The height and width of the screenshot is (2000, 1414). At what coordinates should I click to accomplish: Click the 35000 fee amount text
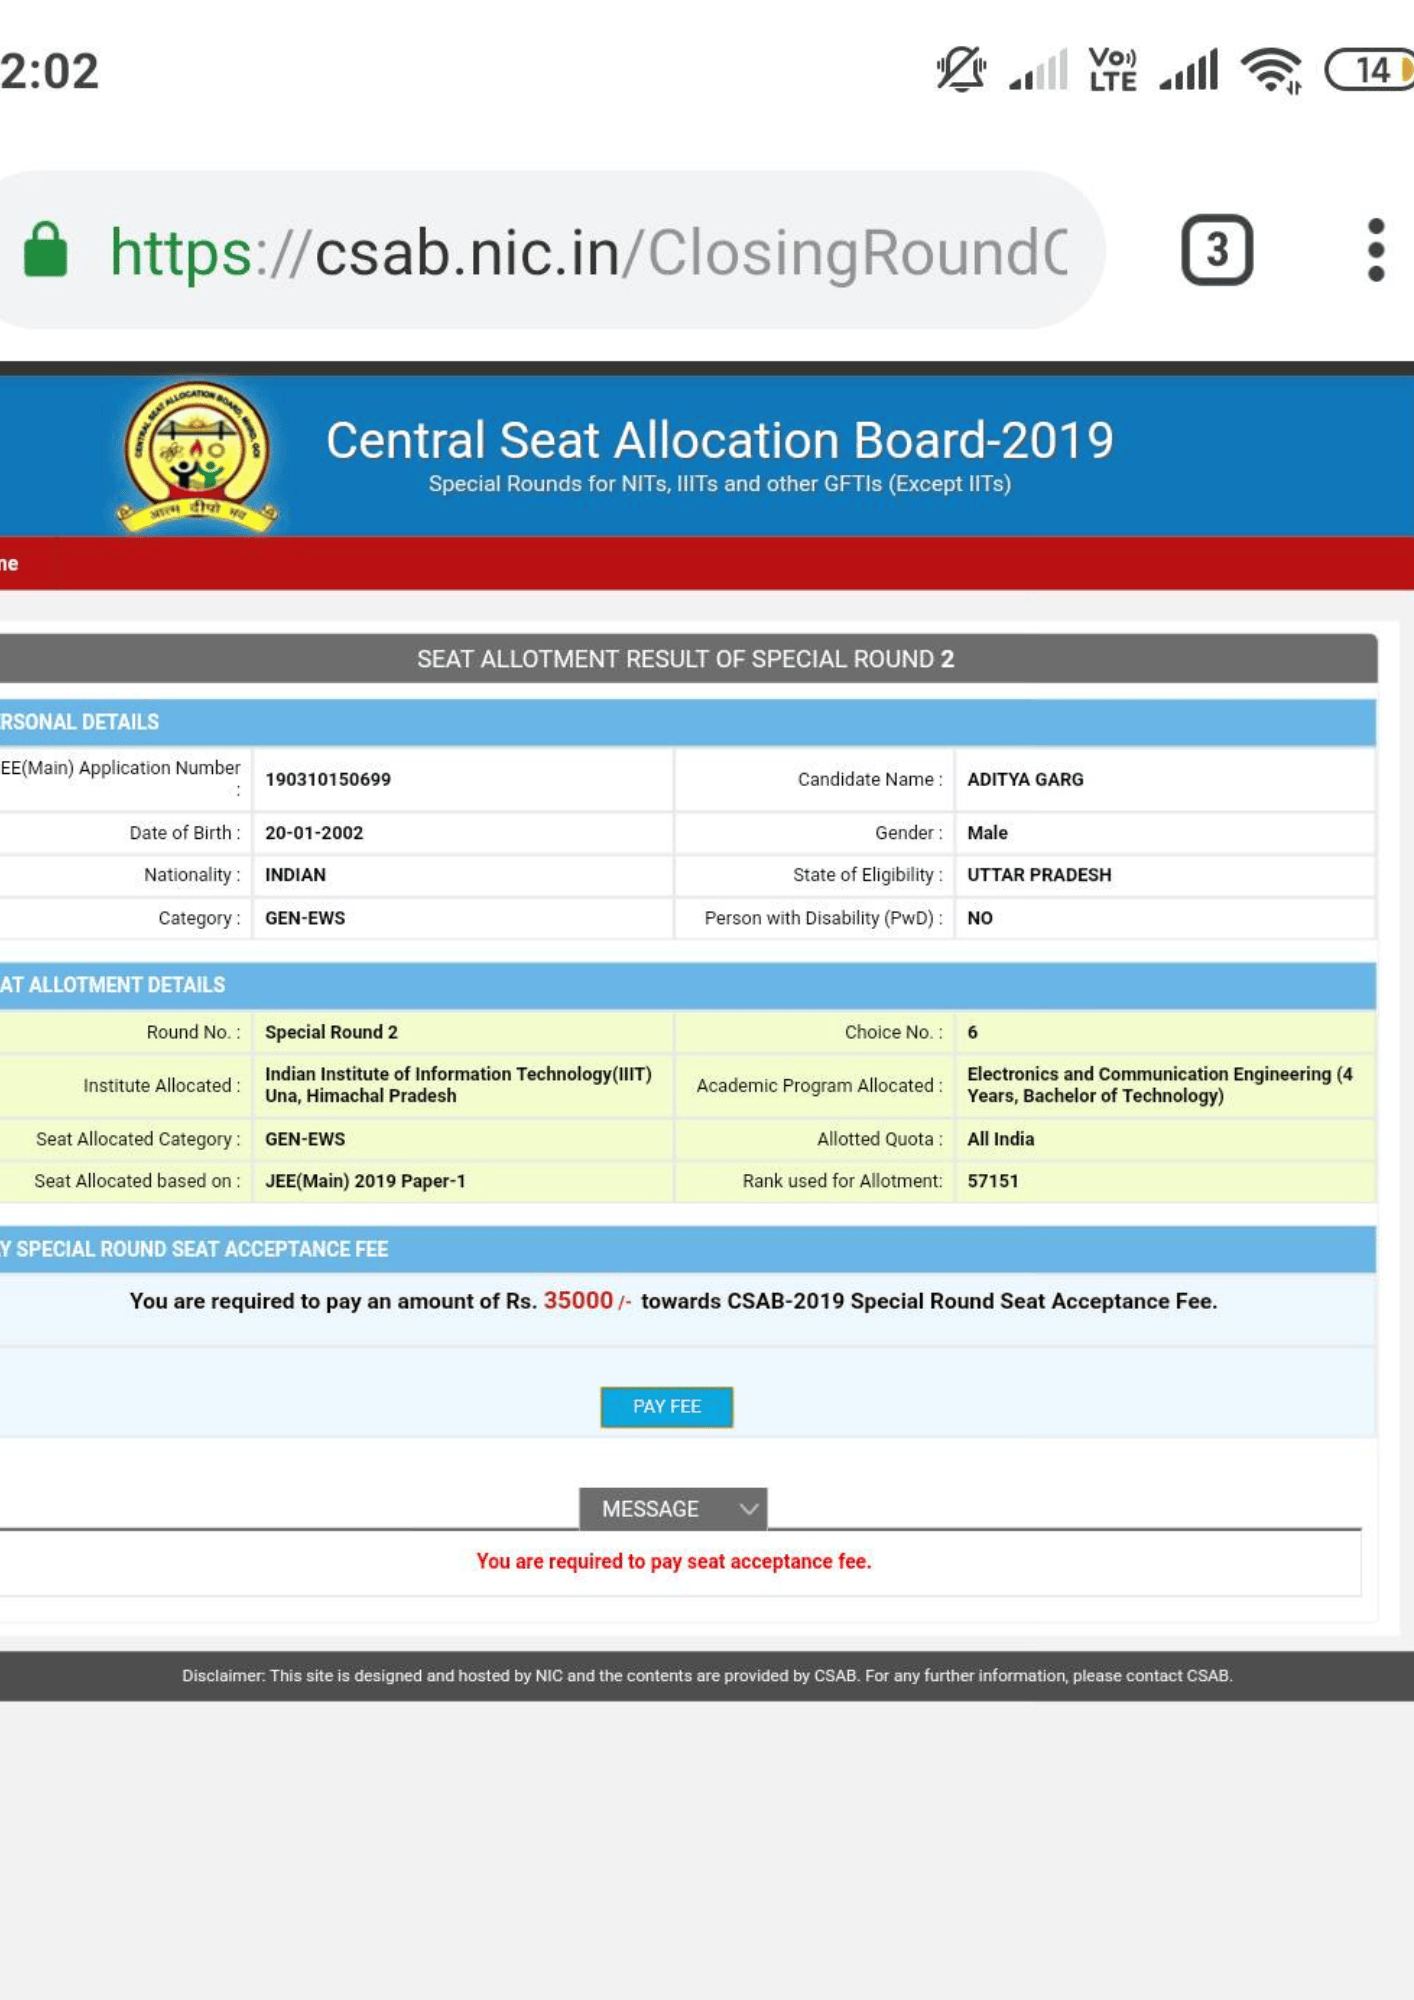point(577,1301)
